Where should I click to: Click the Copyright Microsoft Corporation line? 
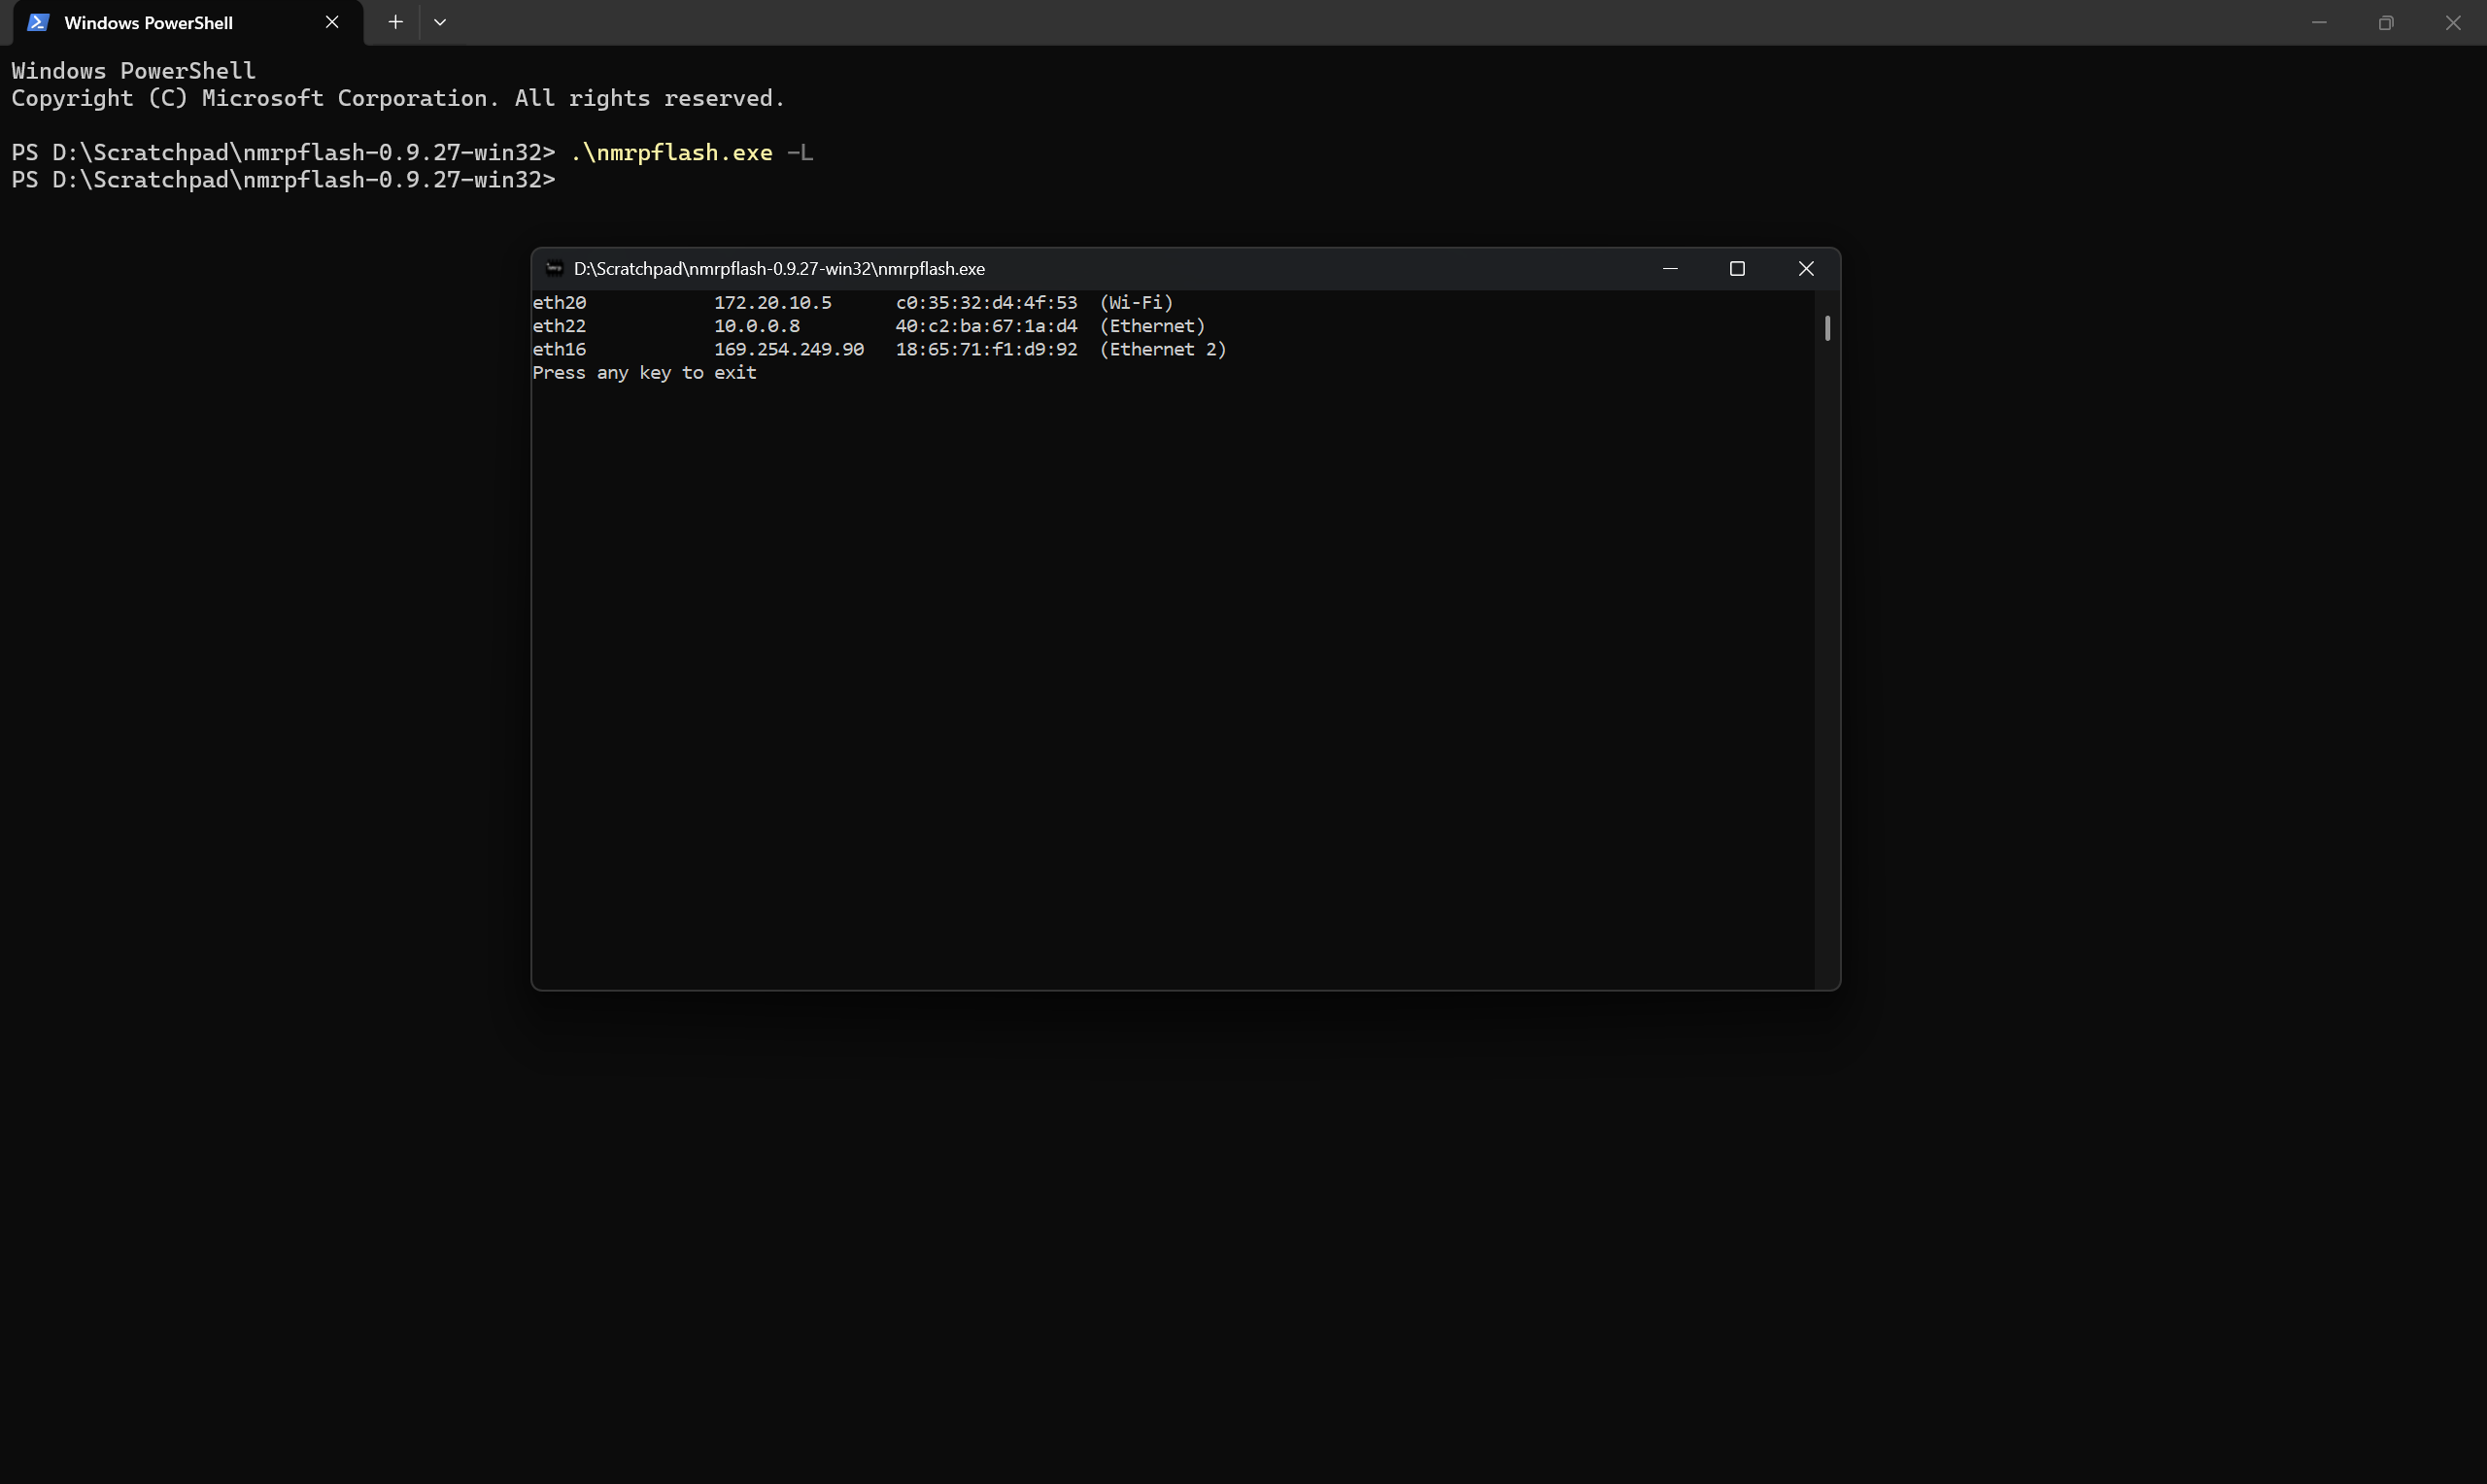(398, 98)
